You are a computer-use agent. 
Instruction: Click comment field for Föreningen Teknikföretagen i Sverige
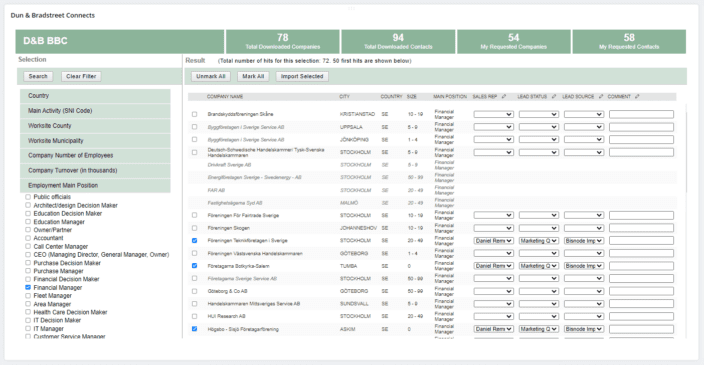pos(641,241)
